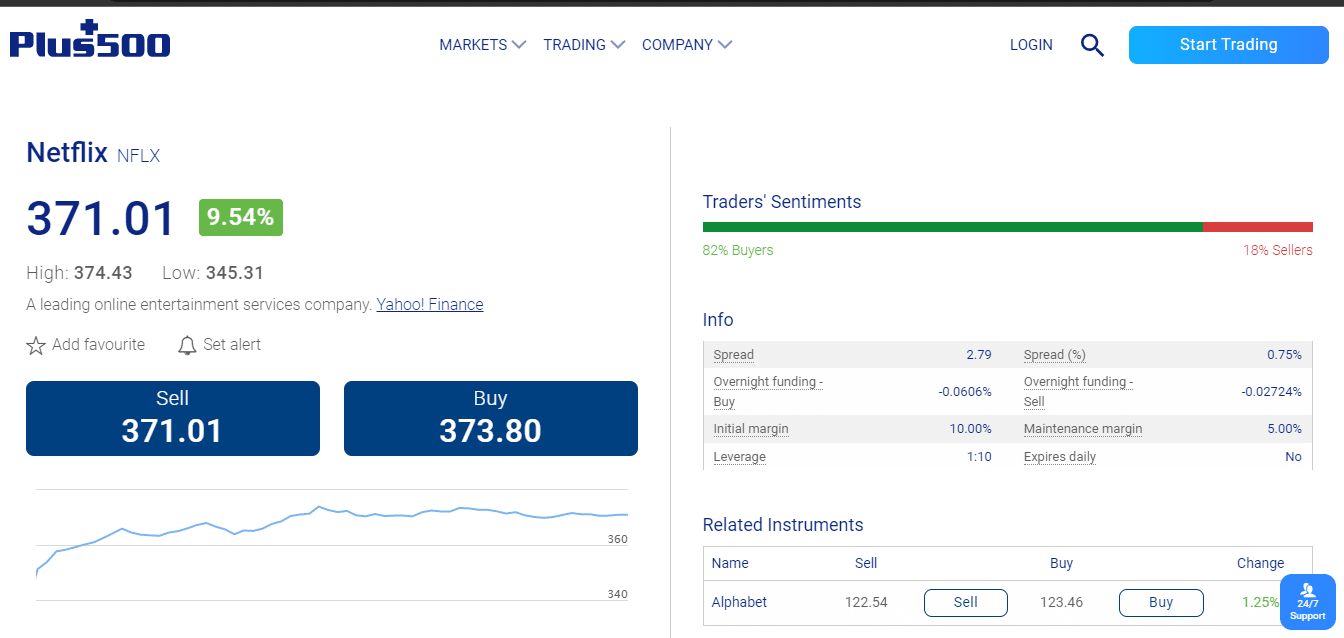This screenshot has width=1344, height=638.
Task: Click the Name column header
Action: coord(730,563)
